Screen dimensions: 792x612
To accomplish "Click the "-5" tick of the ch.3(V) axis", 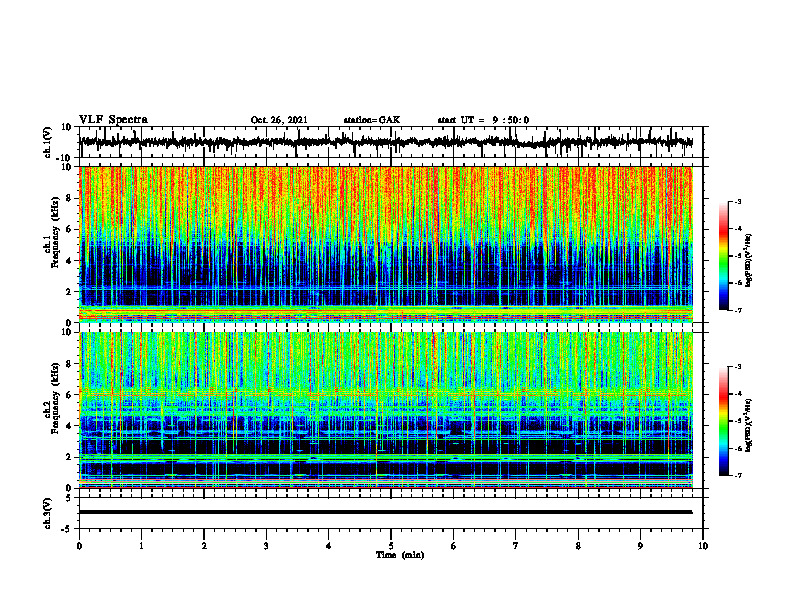I will click(67, 529).
